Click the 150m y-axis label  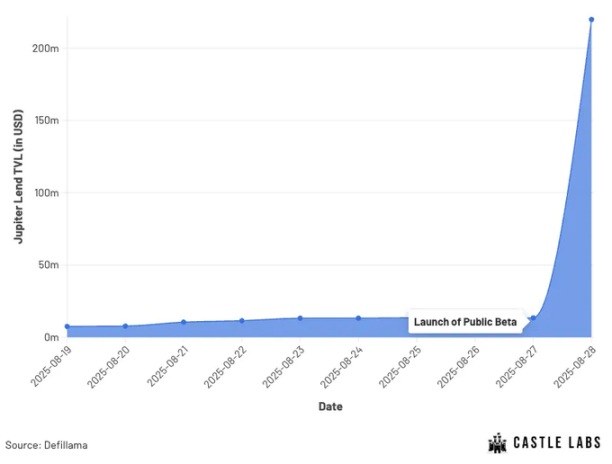[46, 120]
